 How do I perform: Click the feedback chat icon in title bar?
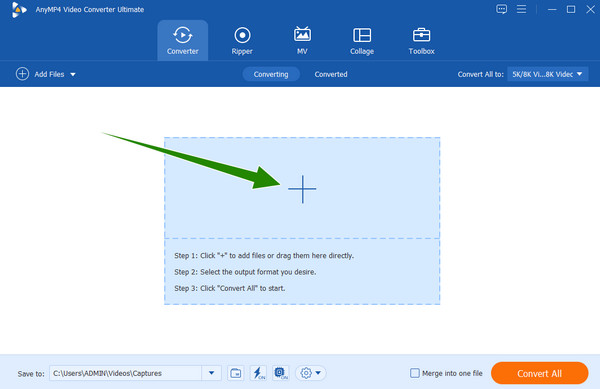501,9
